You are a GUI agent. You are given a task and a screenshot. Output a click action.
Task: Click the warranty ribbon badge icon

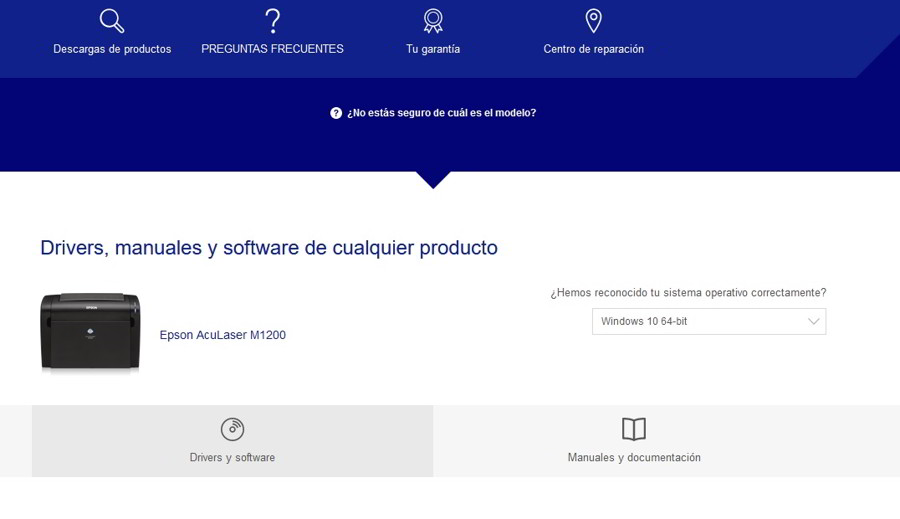[433, 21]
